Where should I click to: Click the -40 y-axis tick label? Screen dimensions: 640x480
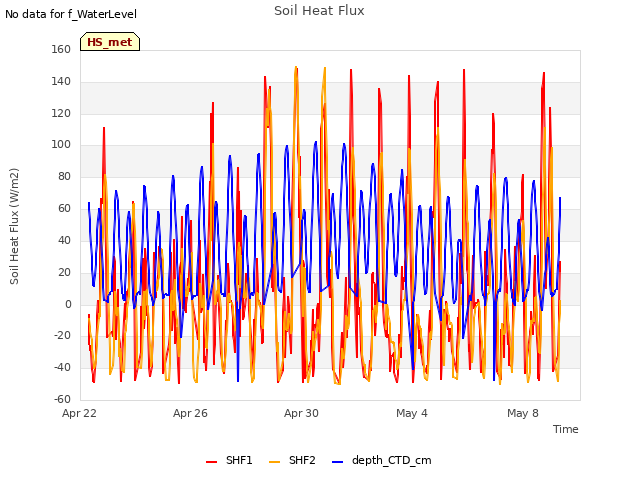click(62, 367)
